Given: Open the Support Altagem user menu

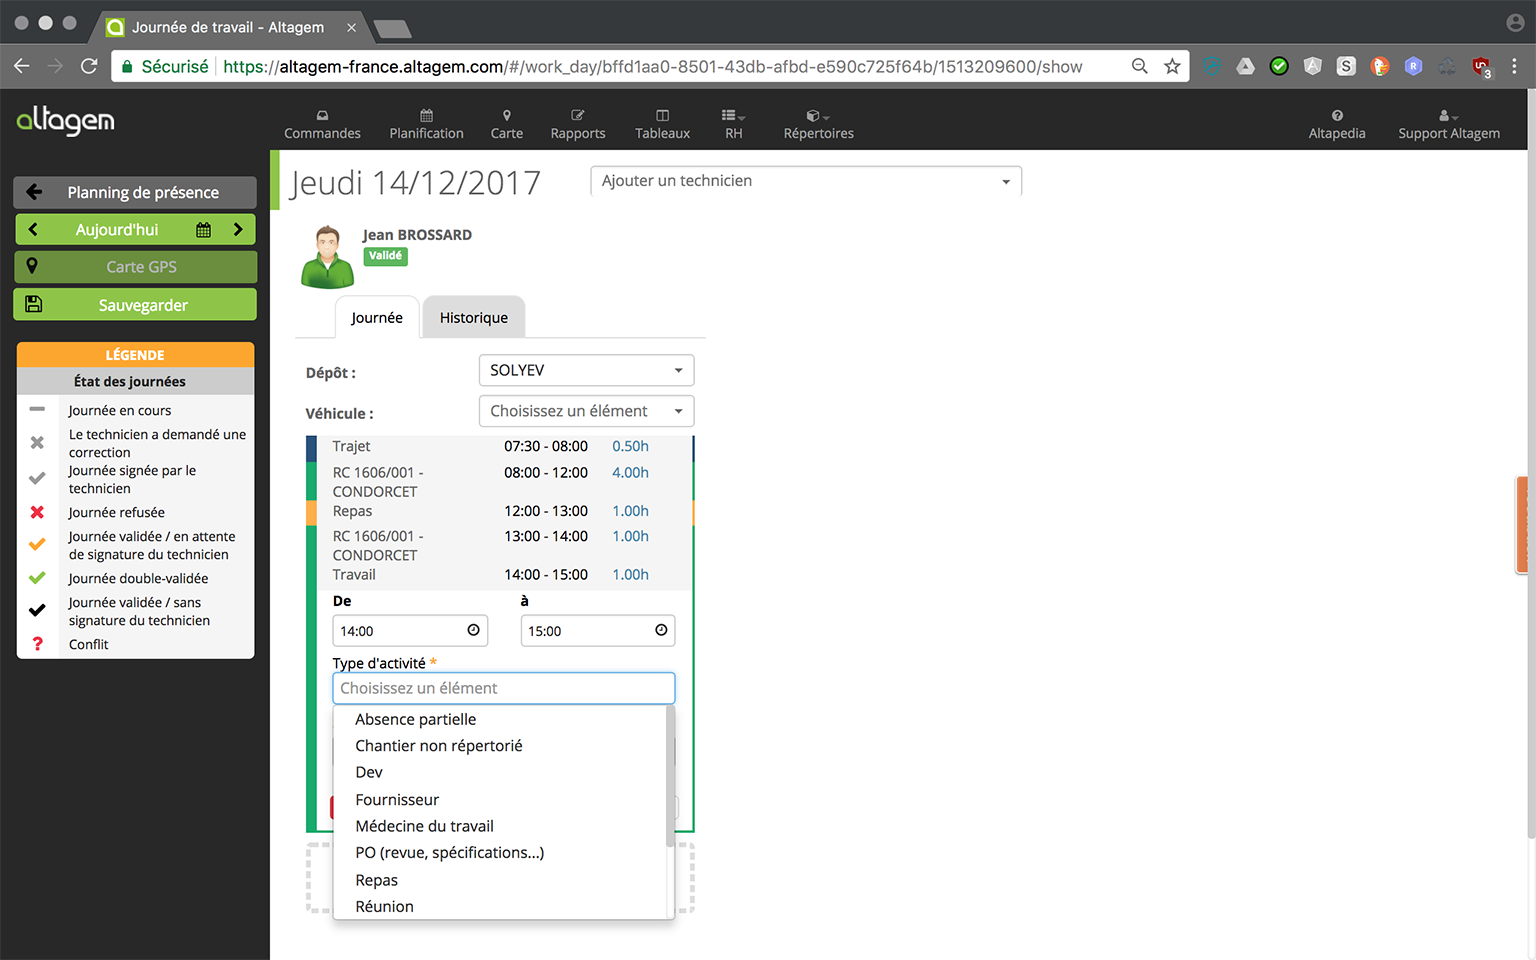Looking at the screenshot, I should pos(1449,124).
